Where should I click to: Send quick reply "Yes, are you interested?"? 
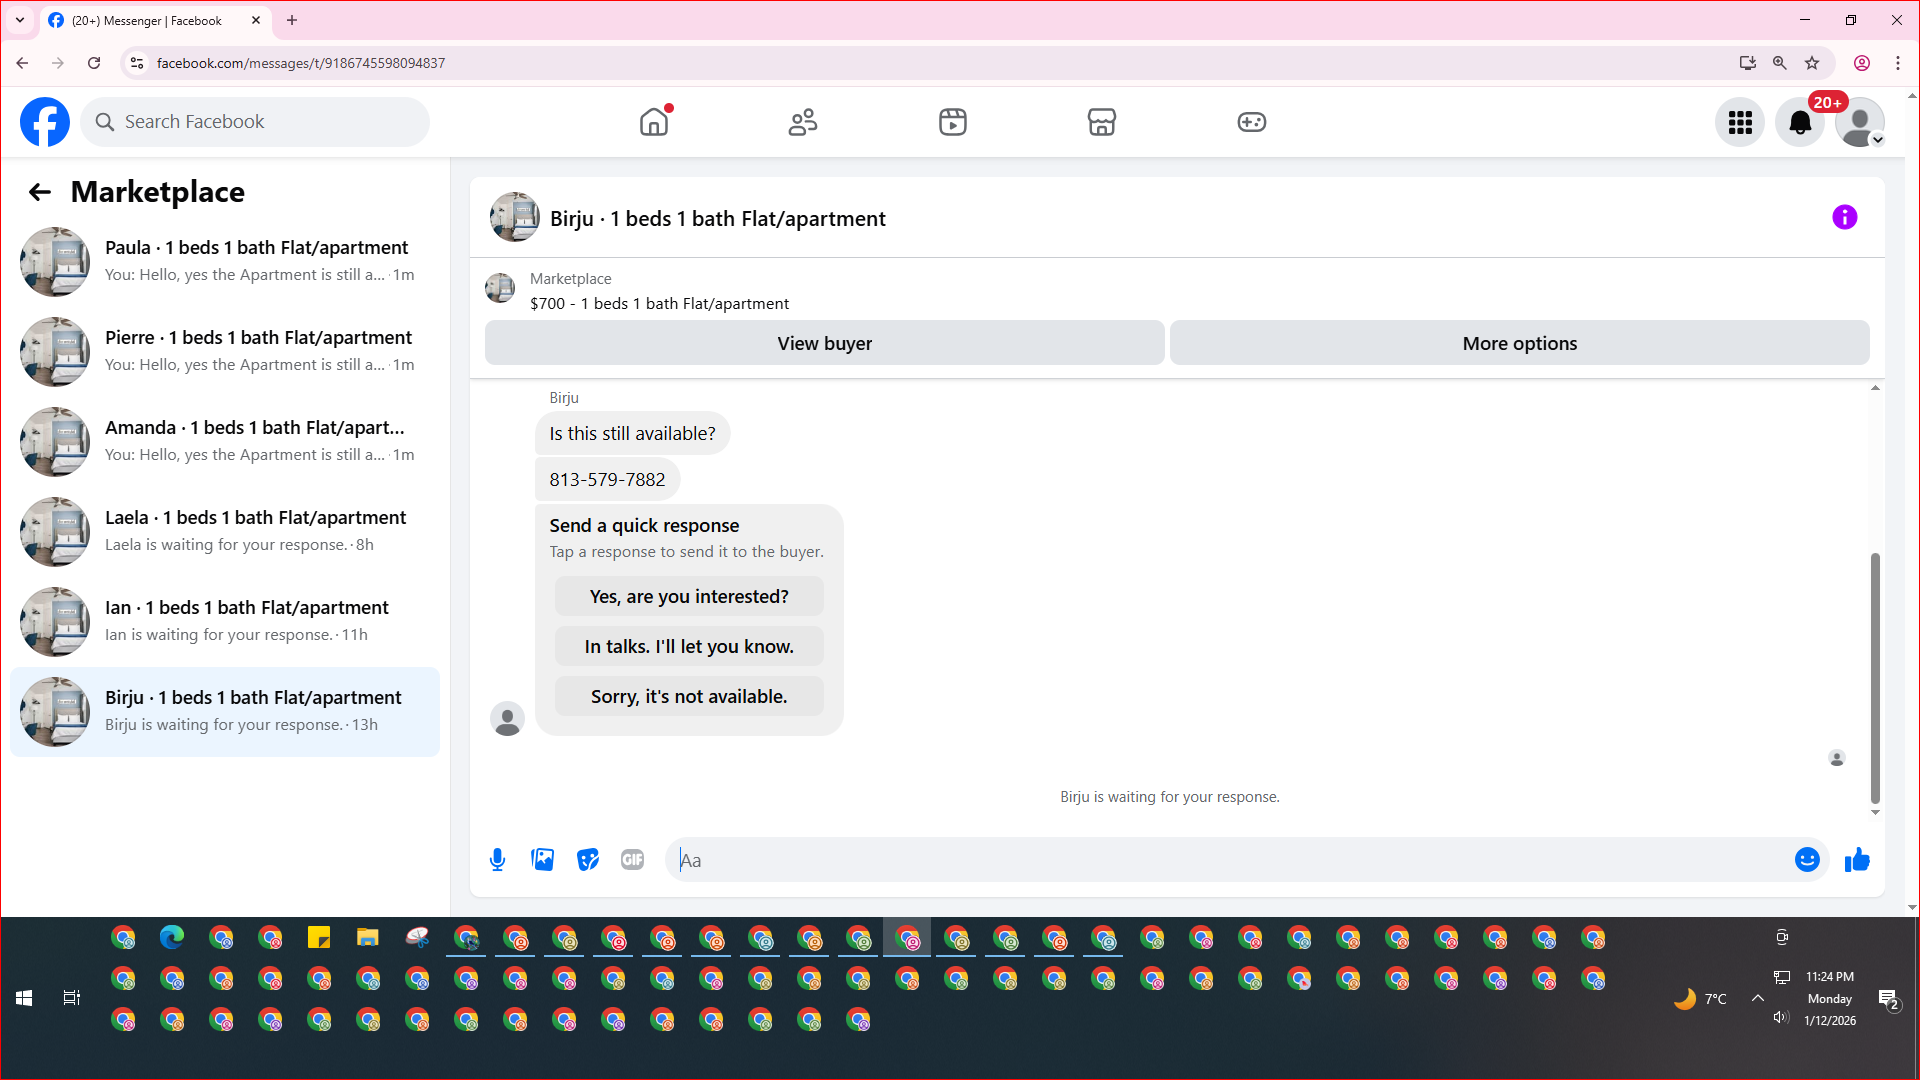click(x=689, y=597)
